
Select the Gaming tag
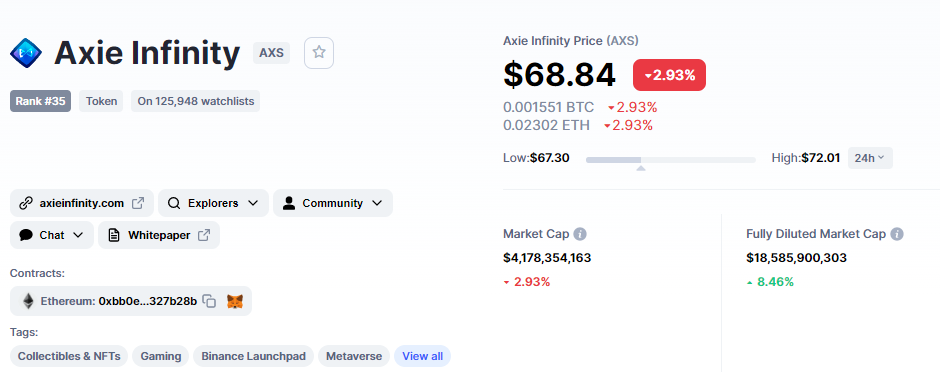[x=161, y=356]
